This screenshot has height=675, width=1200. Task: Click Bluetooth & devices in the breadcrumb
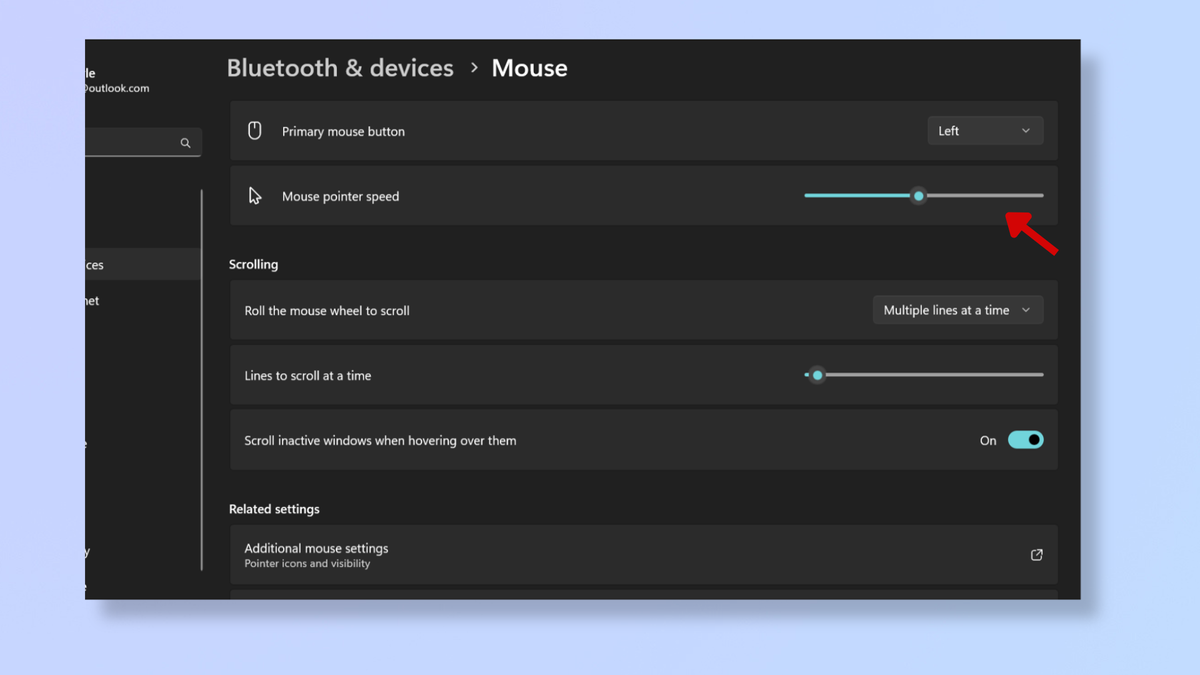[340, 68]
